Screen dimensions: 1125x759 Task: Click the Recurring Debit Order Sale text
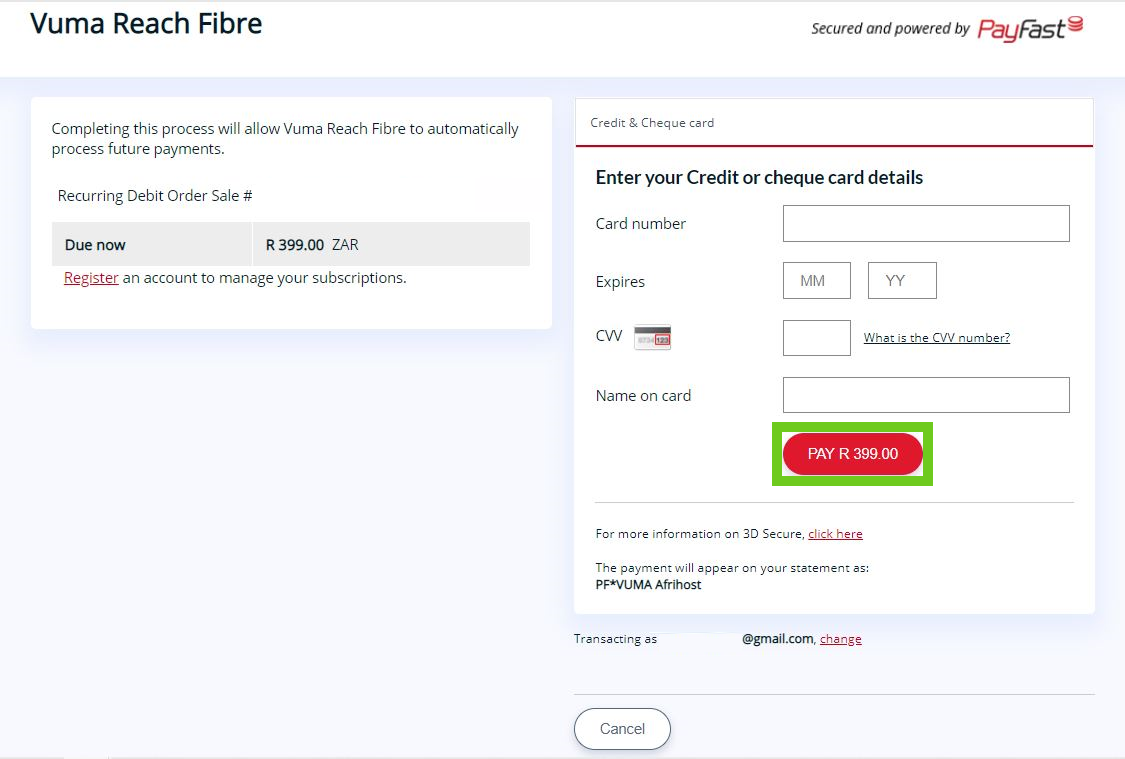click(x=155, y=196)
